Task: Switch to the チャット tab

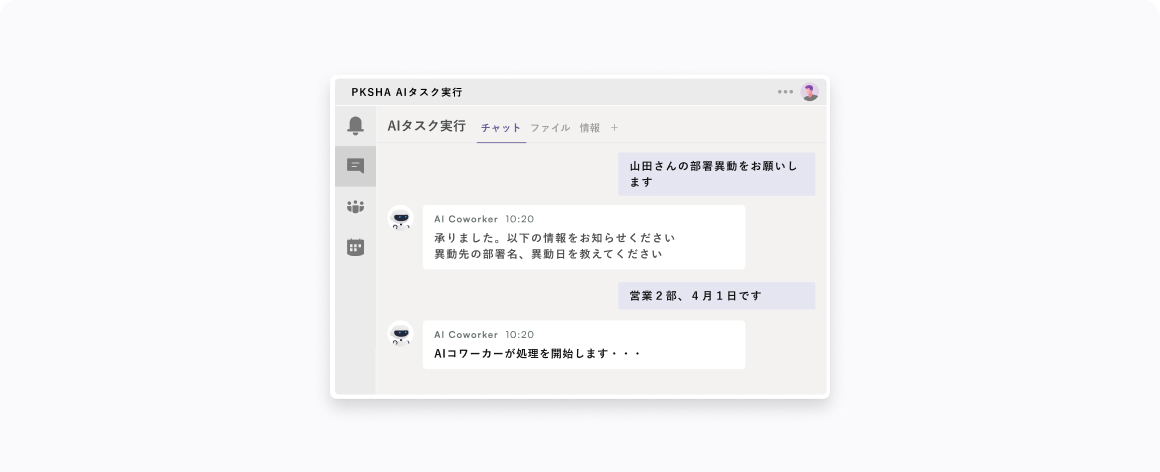Action: coord(501,128)
